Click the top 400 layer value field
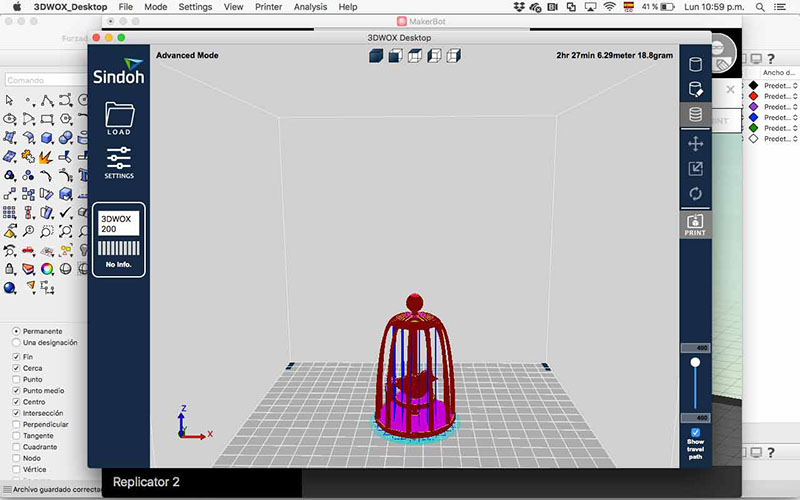Image resolution: width=800 pixels, height=500 pixels. pyautogui.click(x=695, y=348)
